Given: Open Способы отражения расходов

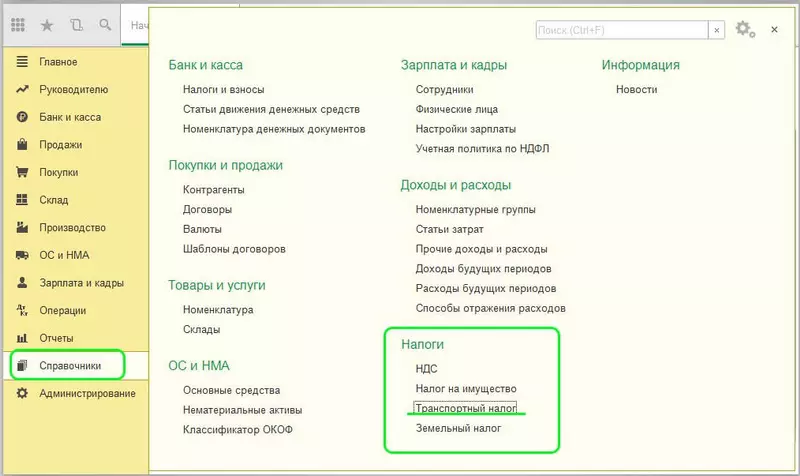Looking at the screenshot, I should click(490, 308).
